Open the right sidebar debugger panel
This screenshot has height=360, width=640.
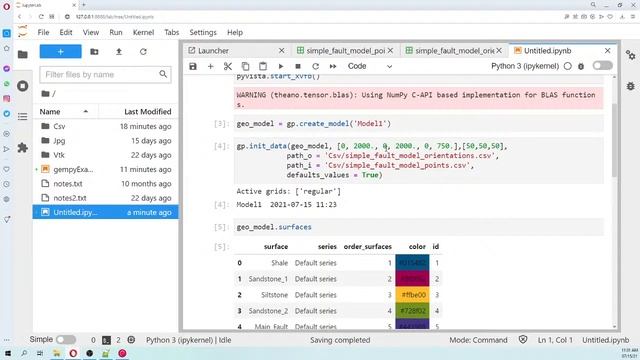631,86
